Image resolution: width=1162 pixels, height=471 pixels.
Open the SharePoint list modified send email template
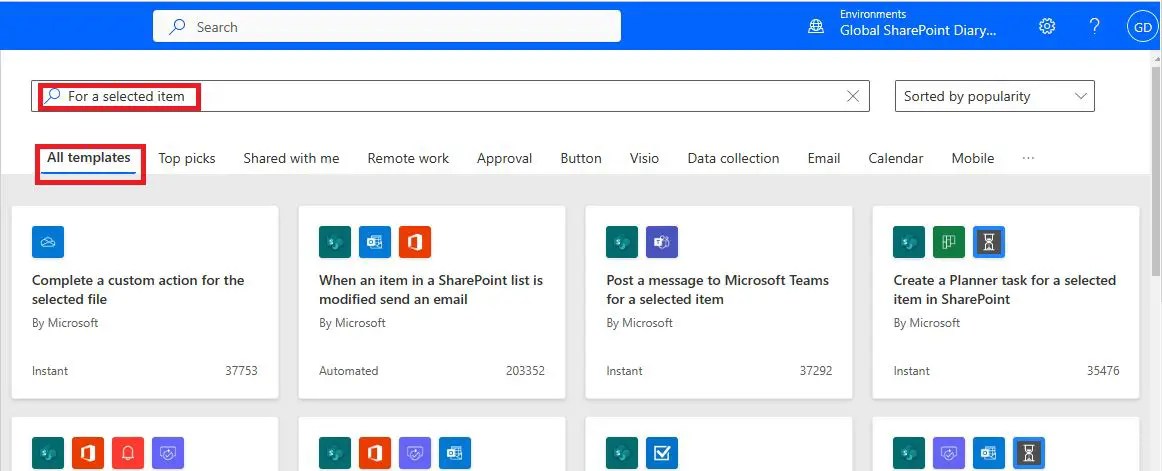[432, 302]
